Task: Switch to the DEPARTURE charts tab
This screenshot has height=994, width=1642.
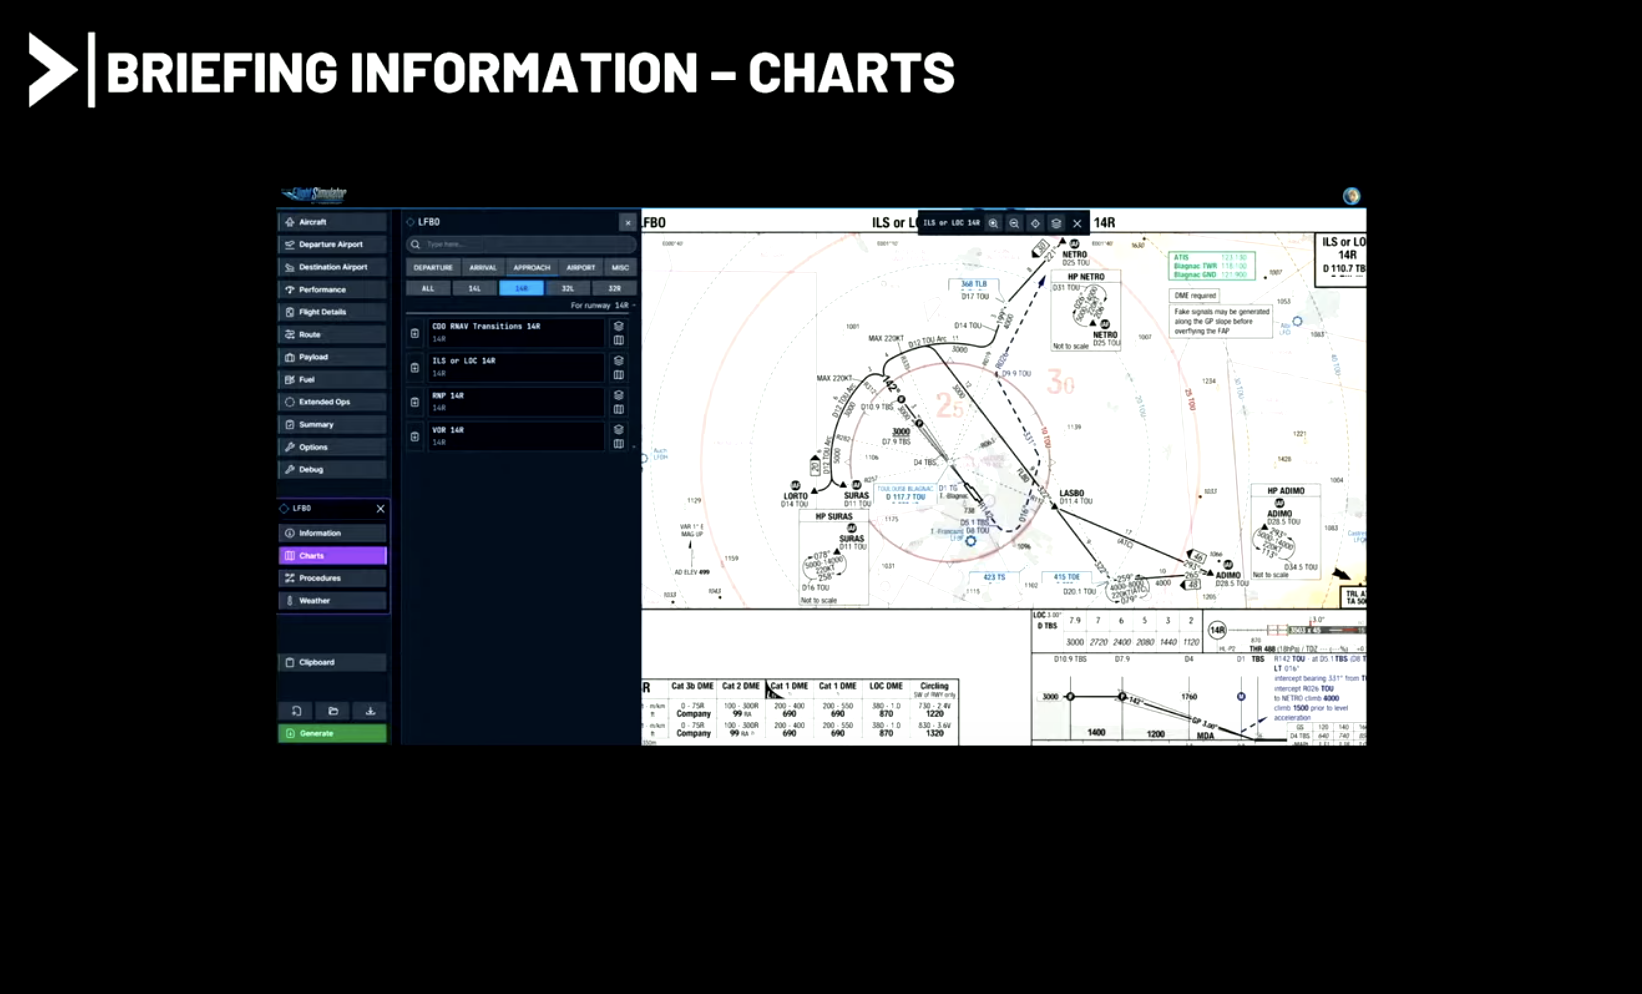Action: 433,267
